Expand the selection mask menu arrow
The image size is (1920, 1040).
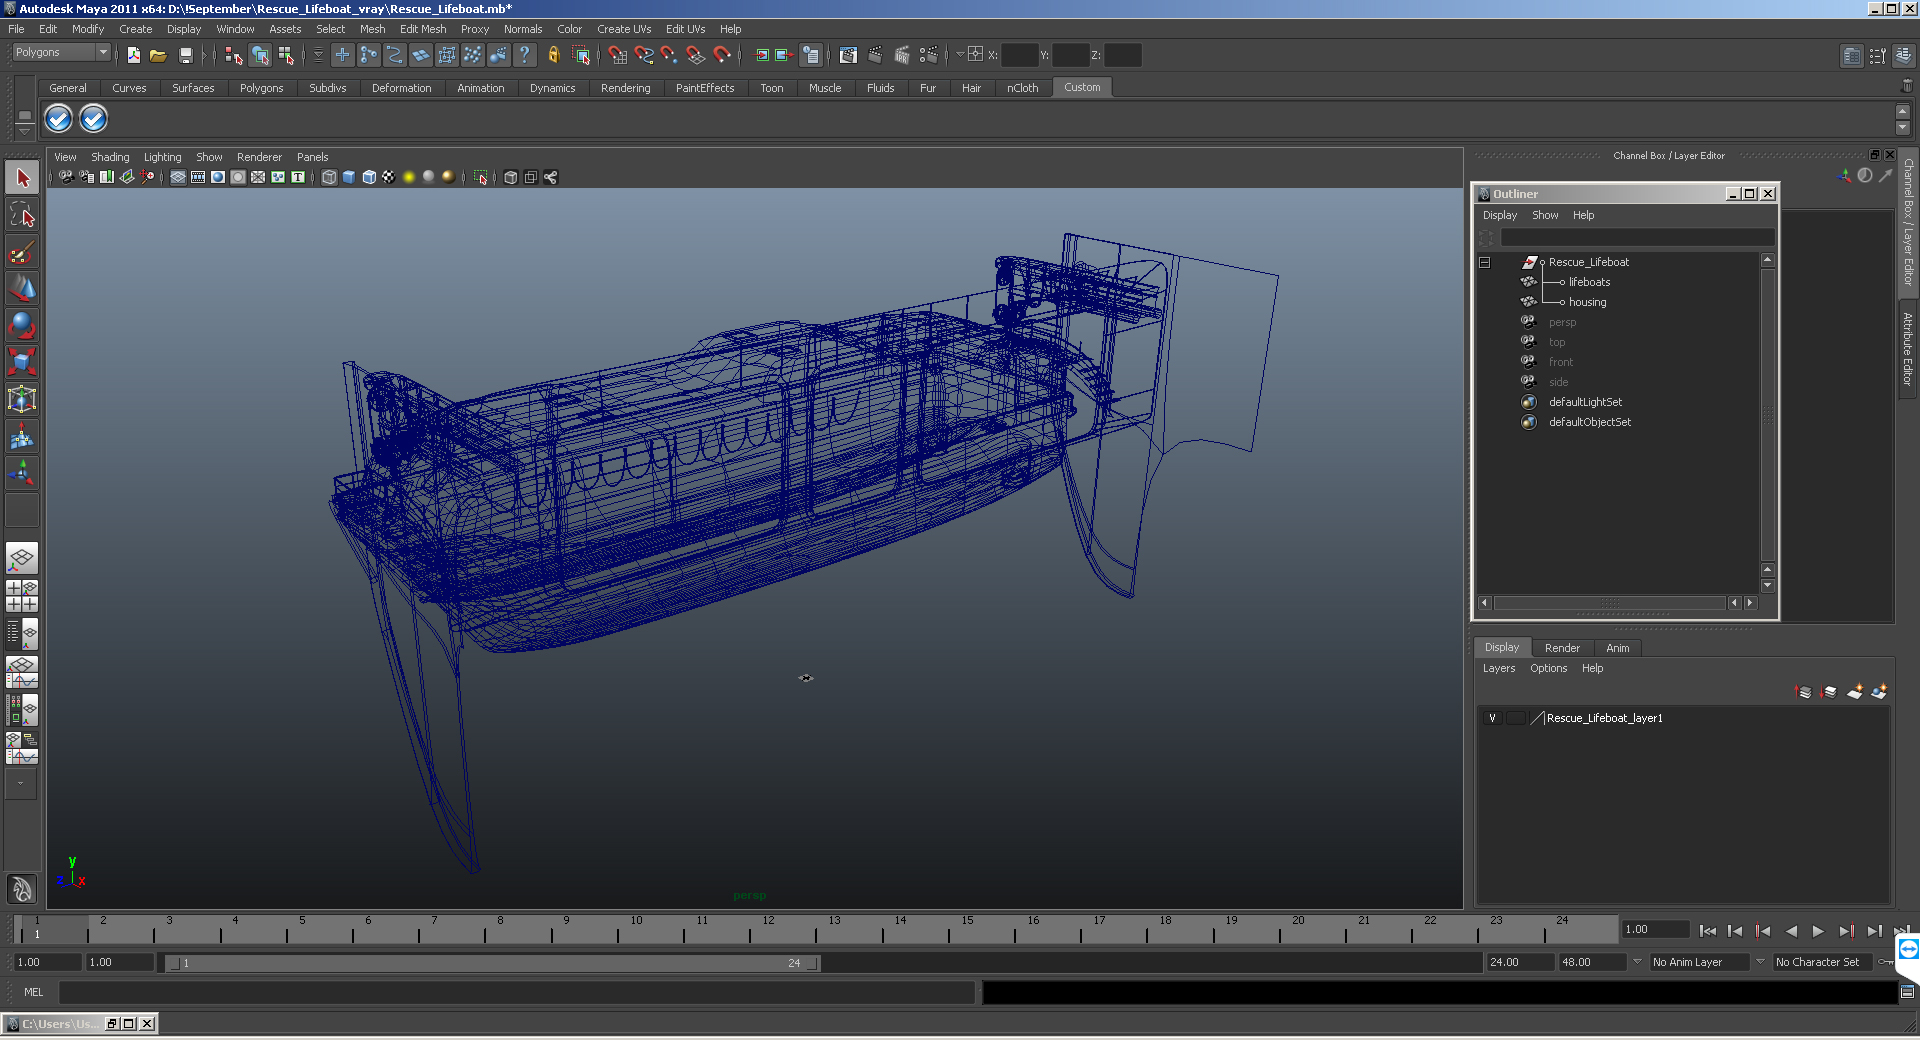tap(319, 55)
